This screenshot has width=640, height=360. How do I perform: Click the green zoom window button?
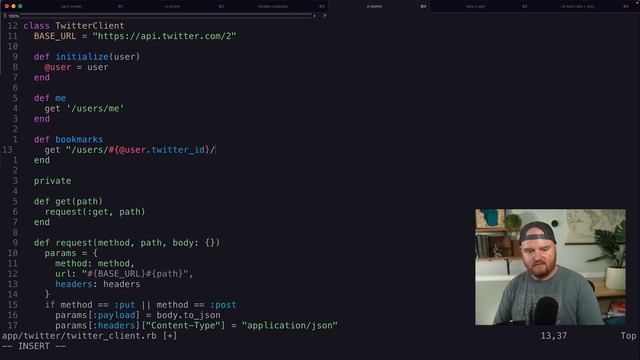(x=20, y=6)
